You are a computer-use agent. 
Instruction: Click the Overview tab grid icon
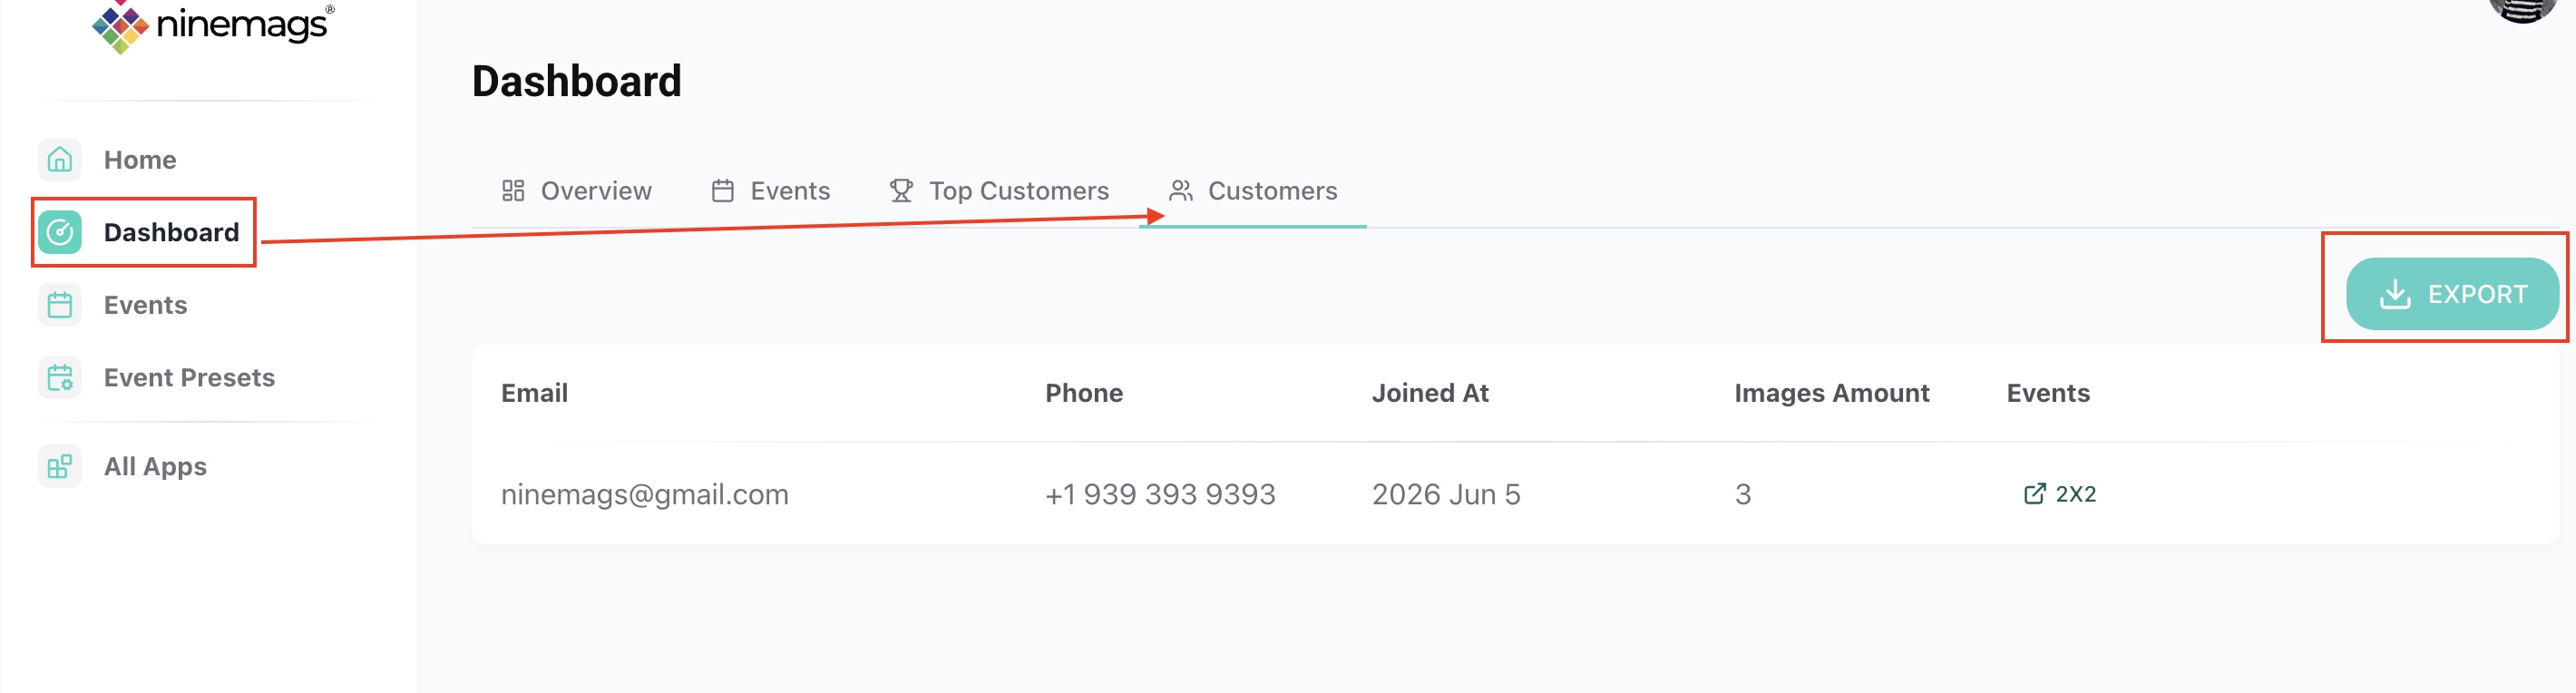pos(513,191)
